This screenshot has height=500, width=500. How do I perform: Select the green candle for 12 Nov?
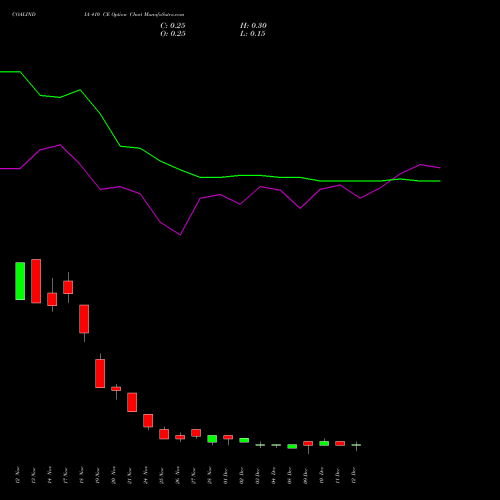[x=20, y=281]
